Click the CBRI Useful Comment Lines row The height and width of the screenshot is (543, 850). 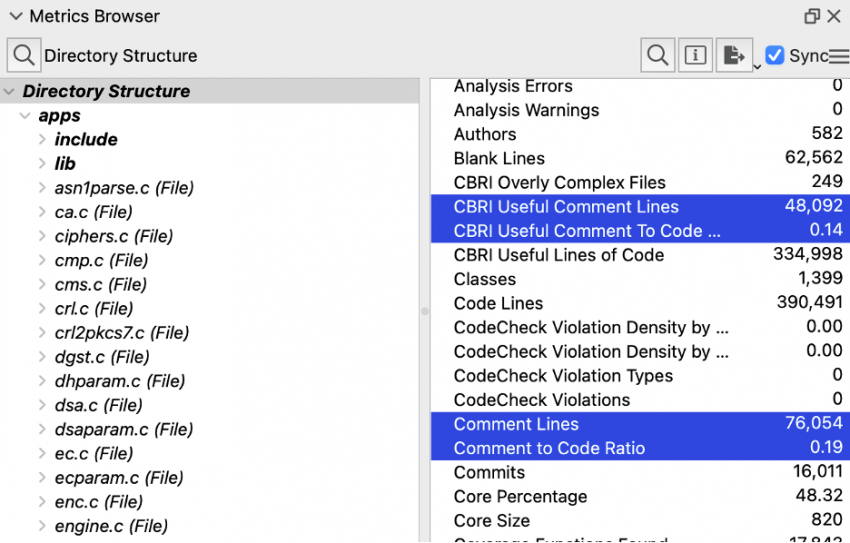click(x=640, y=206)
